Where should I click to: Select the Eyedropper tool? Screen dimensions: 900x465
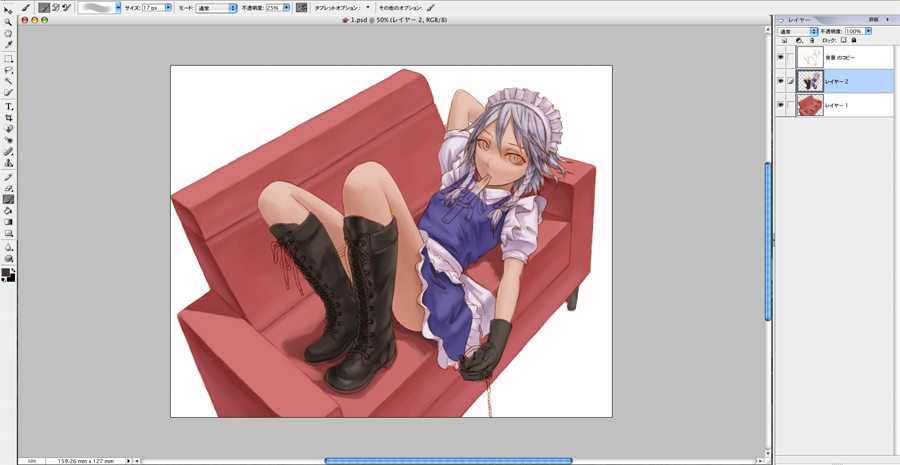pos(8,44)
